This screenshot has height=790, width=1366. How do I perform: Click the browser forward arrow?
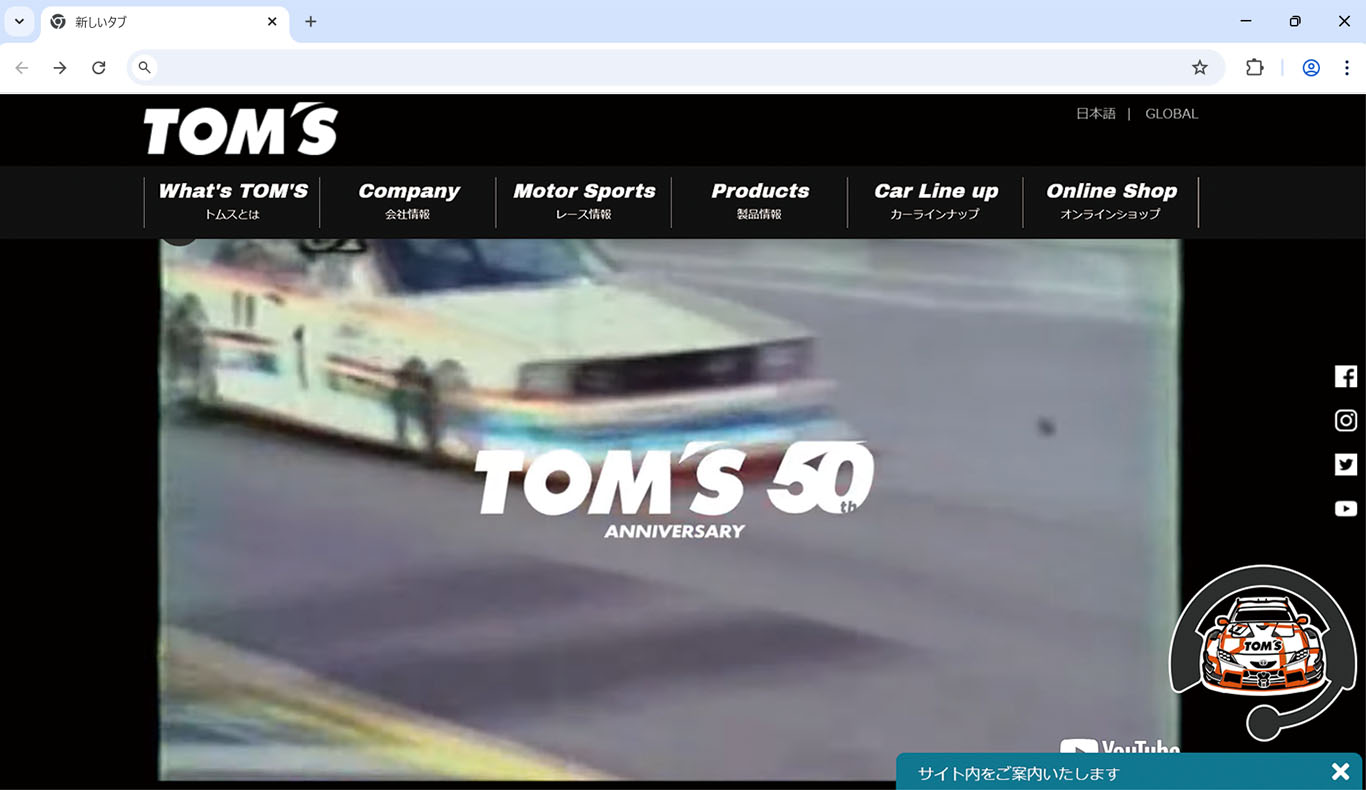(x=60, y=68)
